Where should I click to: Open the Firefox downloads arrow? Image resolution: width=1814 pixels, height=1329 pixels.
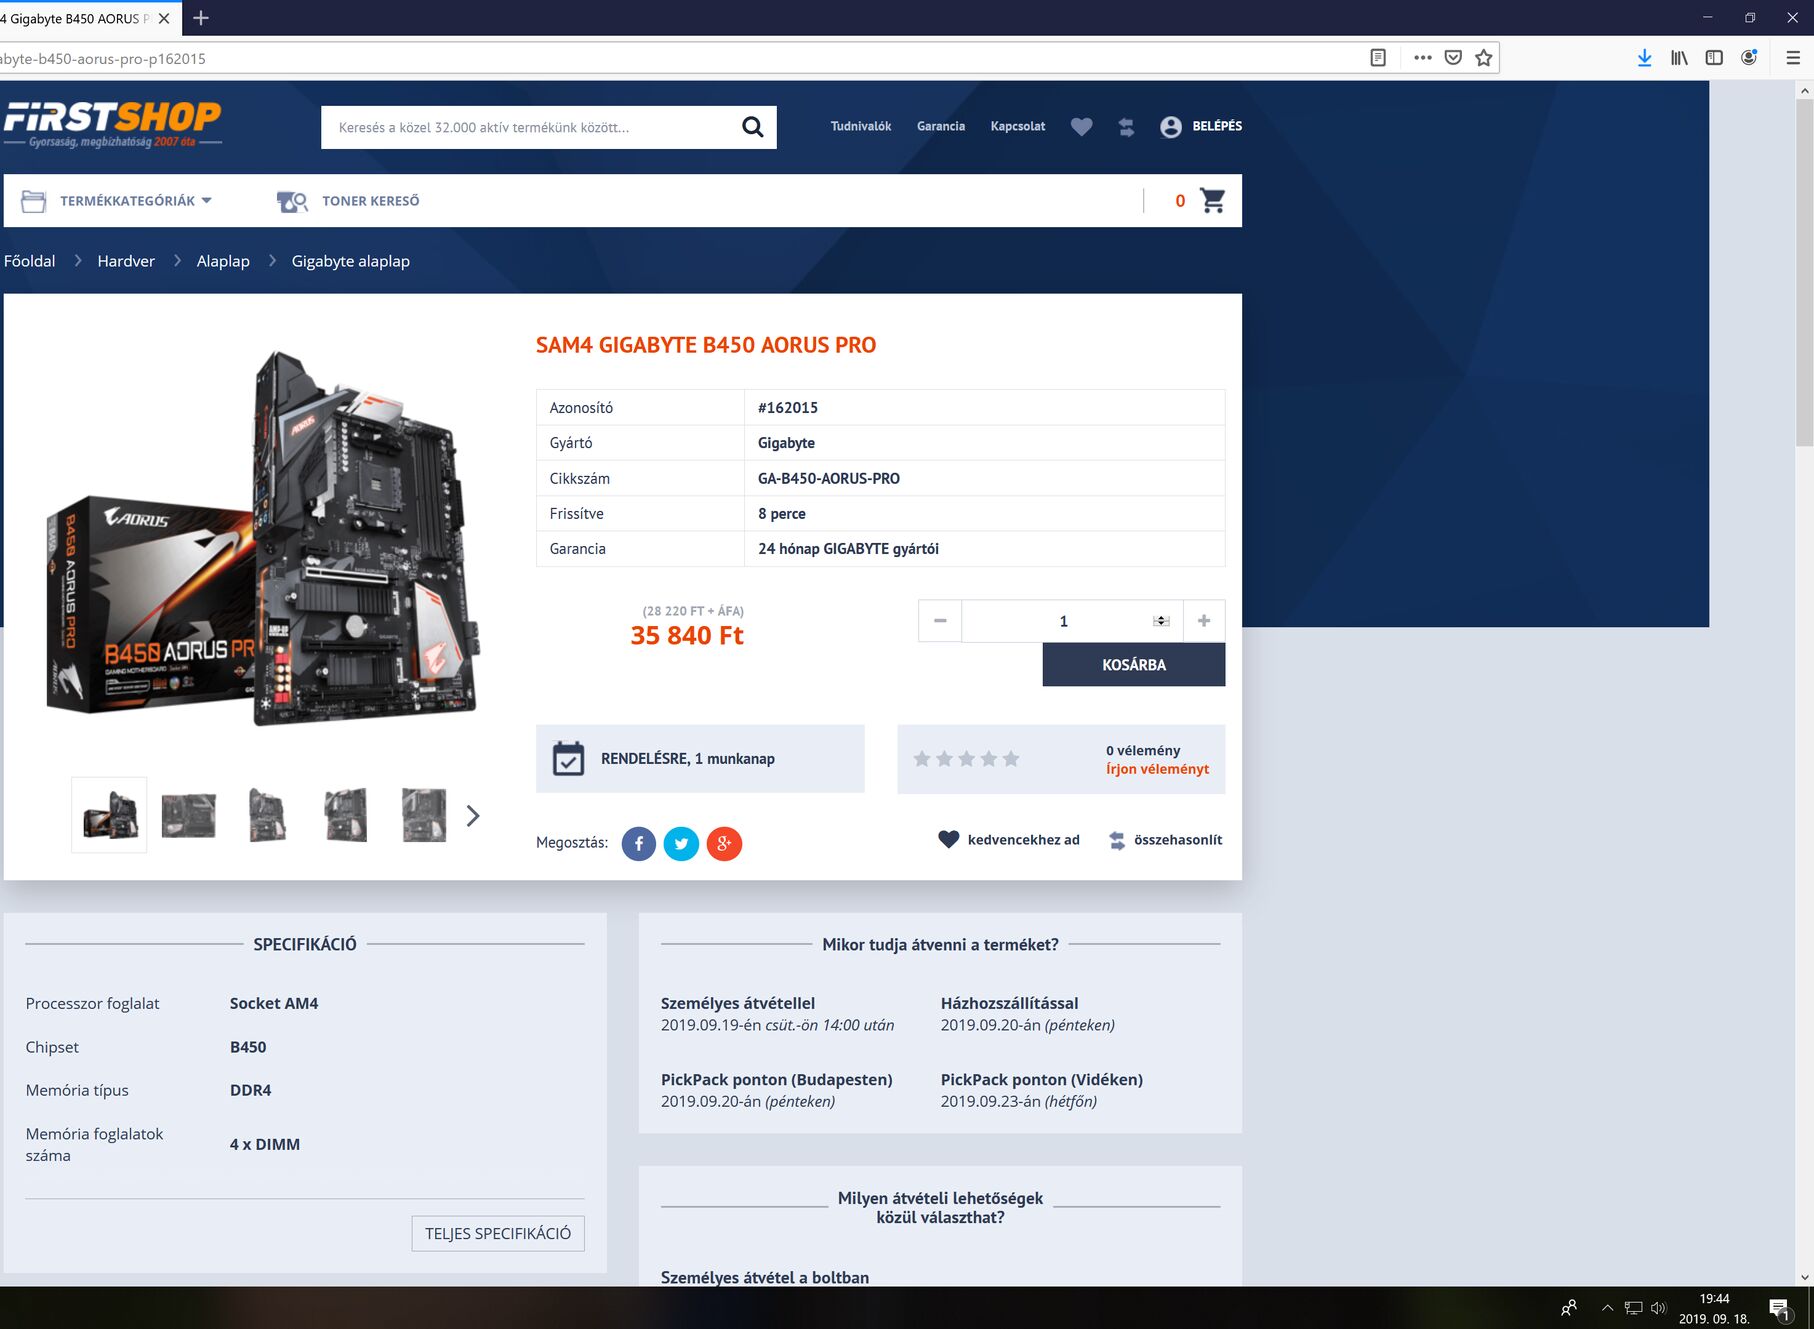click(1644, 58)
